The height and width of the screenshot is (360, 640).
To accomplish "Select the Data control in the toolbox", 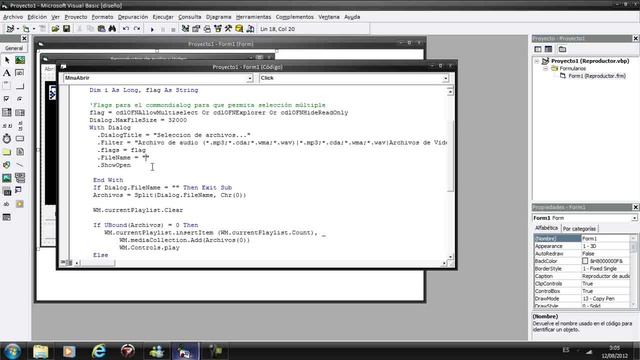I will [x=20, y=178].
